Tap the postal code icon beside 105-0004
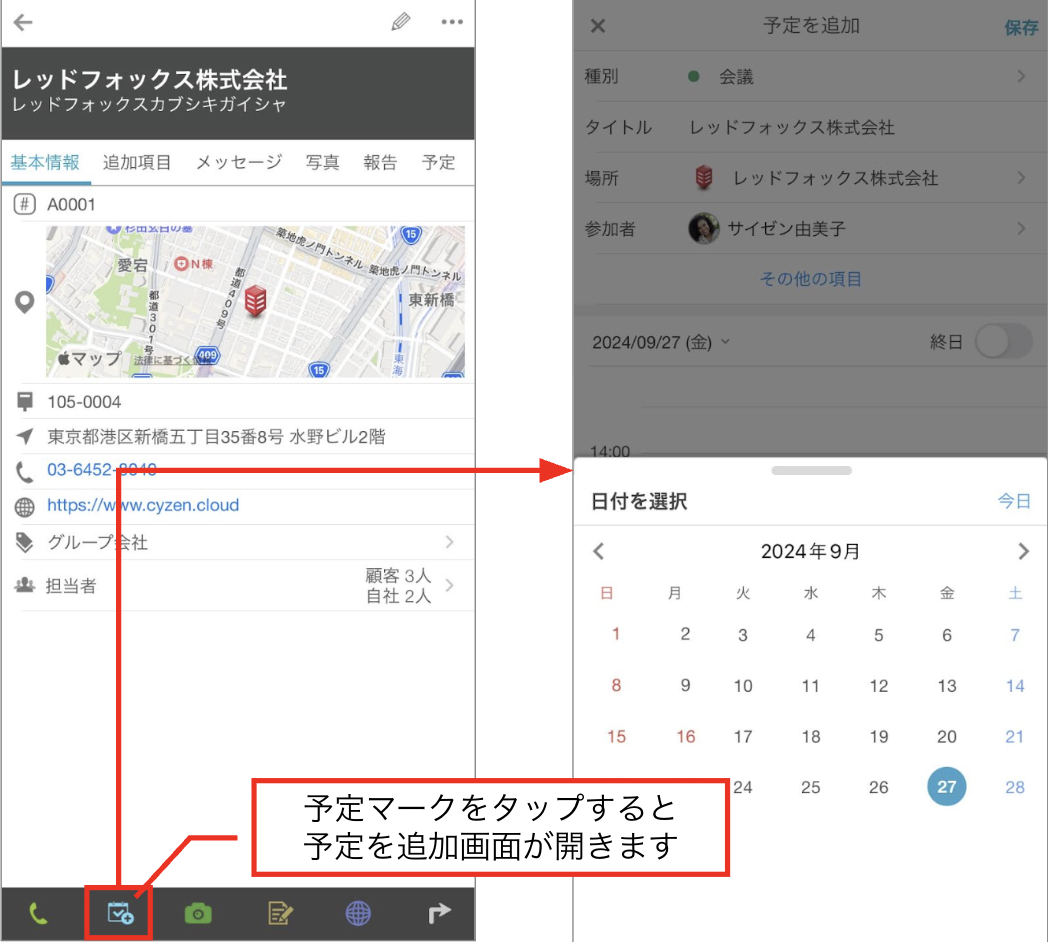1048x942 pixels. point(25,402)
